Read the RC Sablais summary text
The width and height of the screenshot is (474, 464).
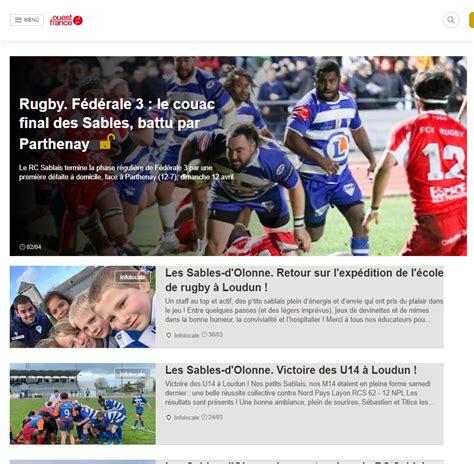127,172
